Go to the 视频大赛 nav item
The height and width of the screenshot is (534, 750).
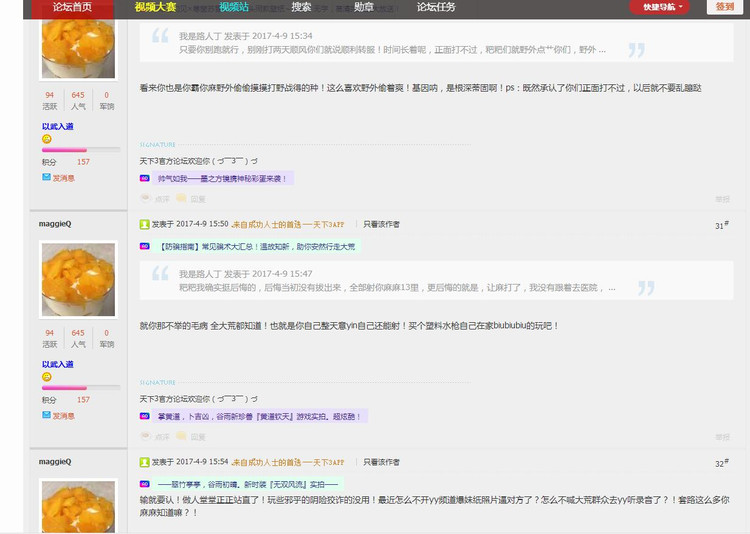tap(155, 7)
